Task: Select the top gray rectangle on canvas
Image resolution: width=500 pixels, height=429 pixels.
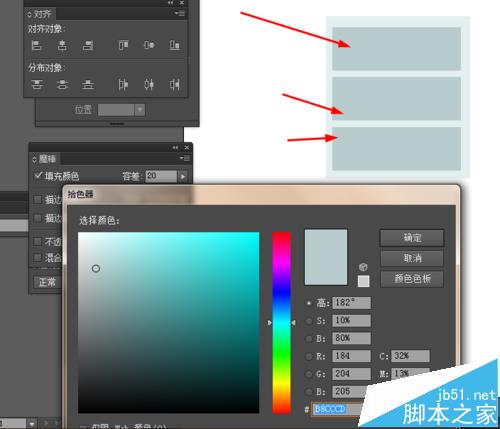Action: [397, 49]
